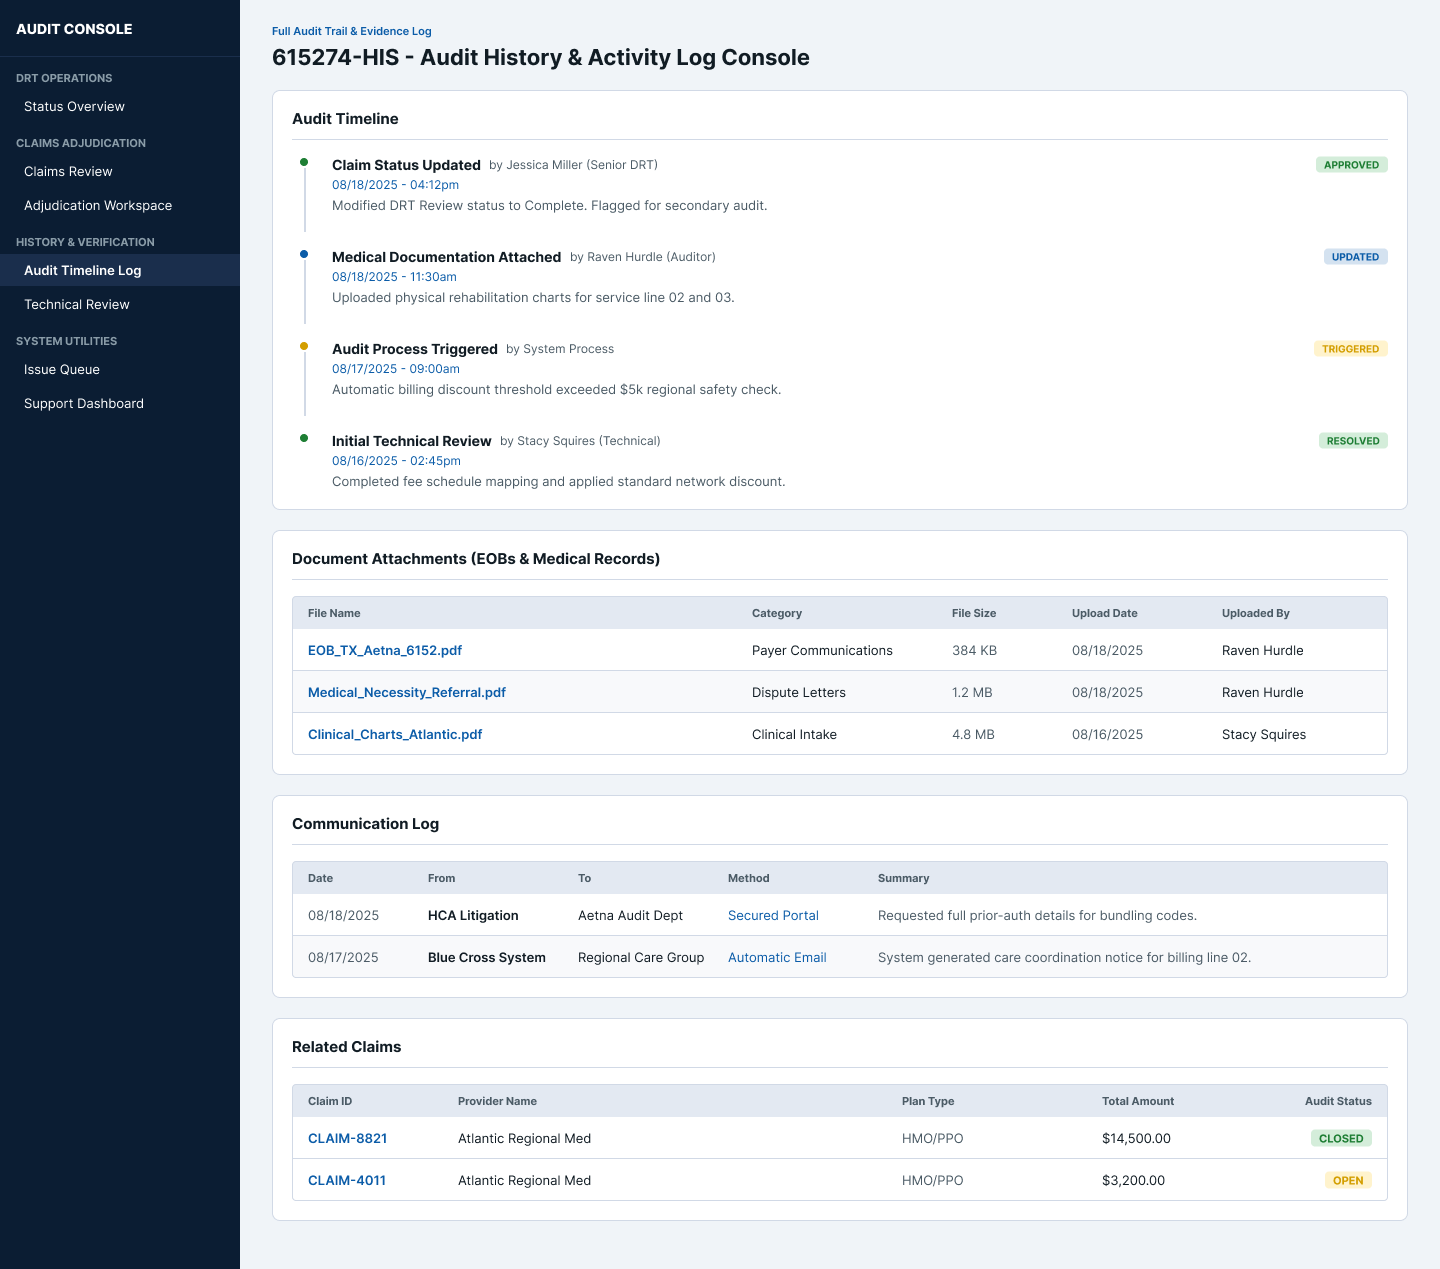Click the green dot for Claim Status Updated
The height and width of the screenshot is (1269, 1440).
tap(304, 162)
